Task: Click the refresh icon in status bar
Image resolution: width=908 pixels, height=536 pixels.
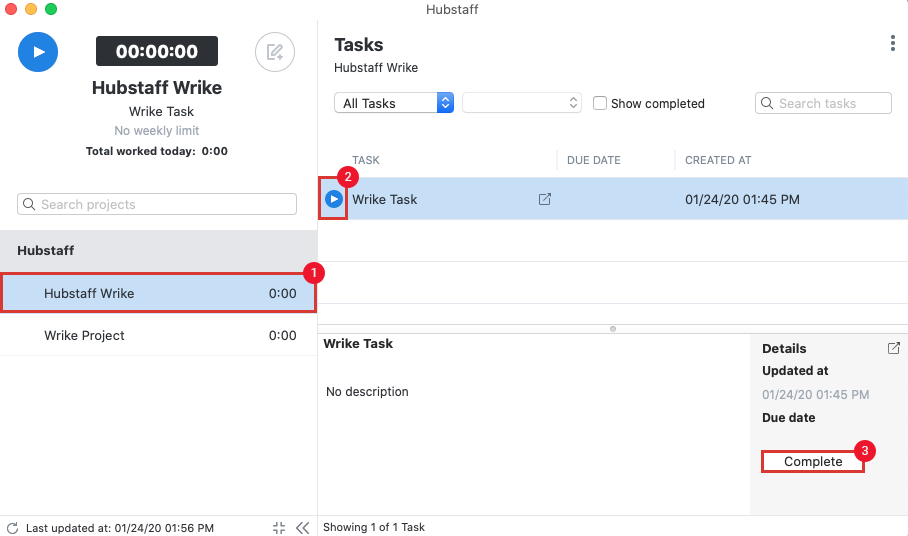Action: [x=12, y=528]
